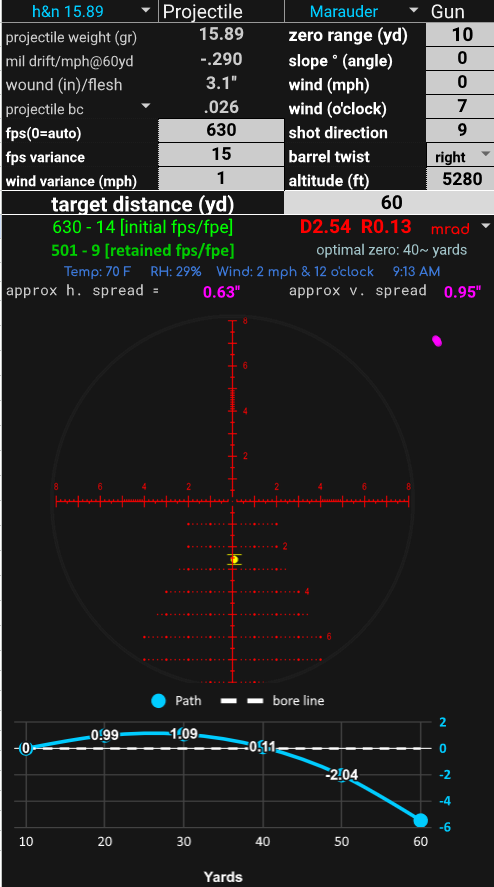Select the fps variance field showing 15
Image resolution: width=494 pixels, height=887 pixels.
tap(221, 154)
